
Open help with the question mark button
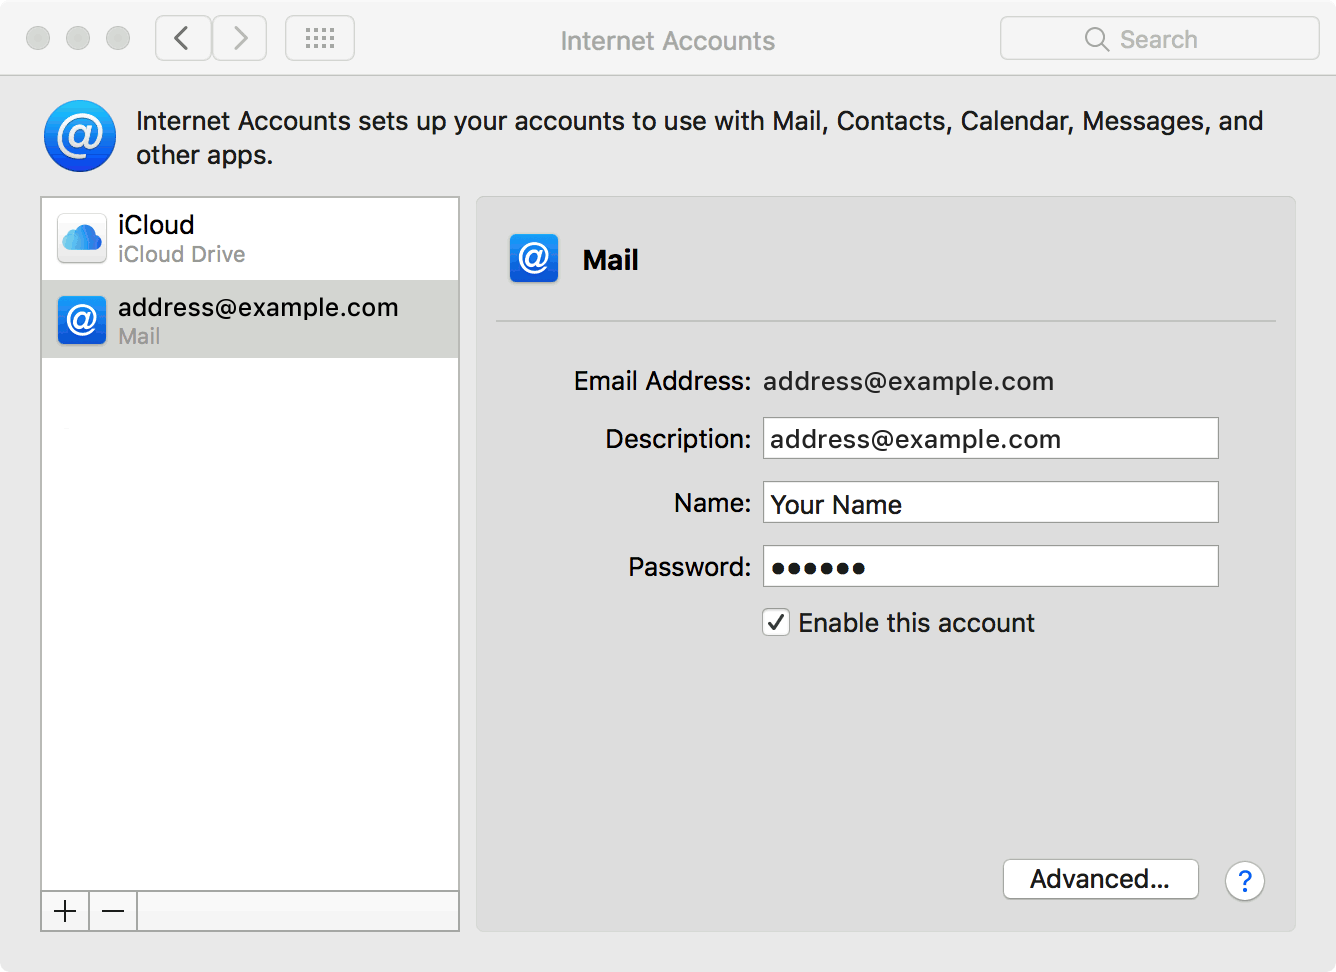pos(1244,881)
